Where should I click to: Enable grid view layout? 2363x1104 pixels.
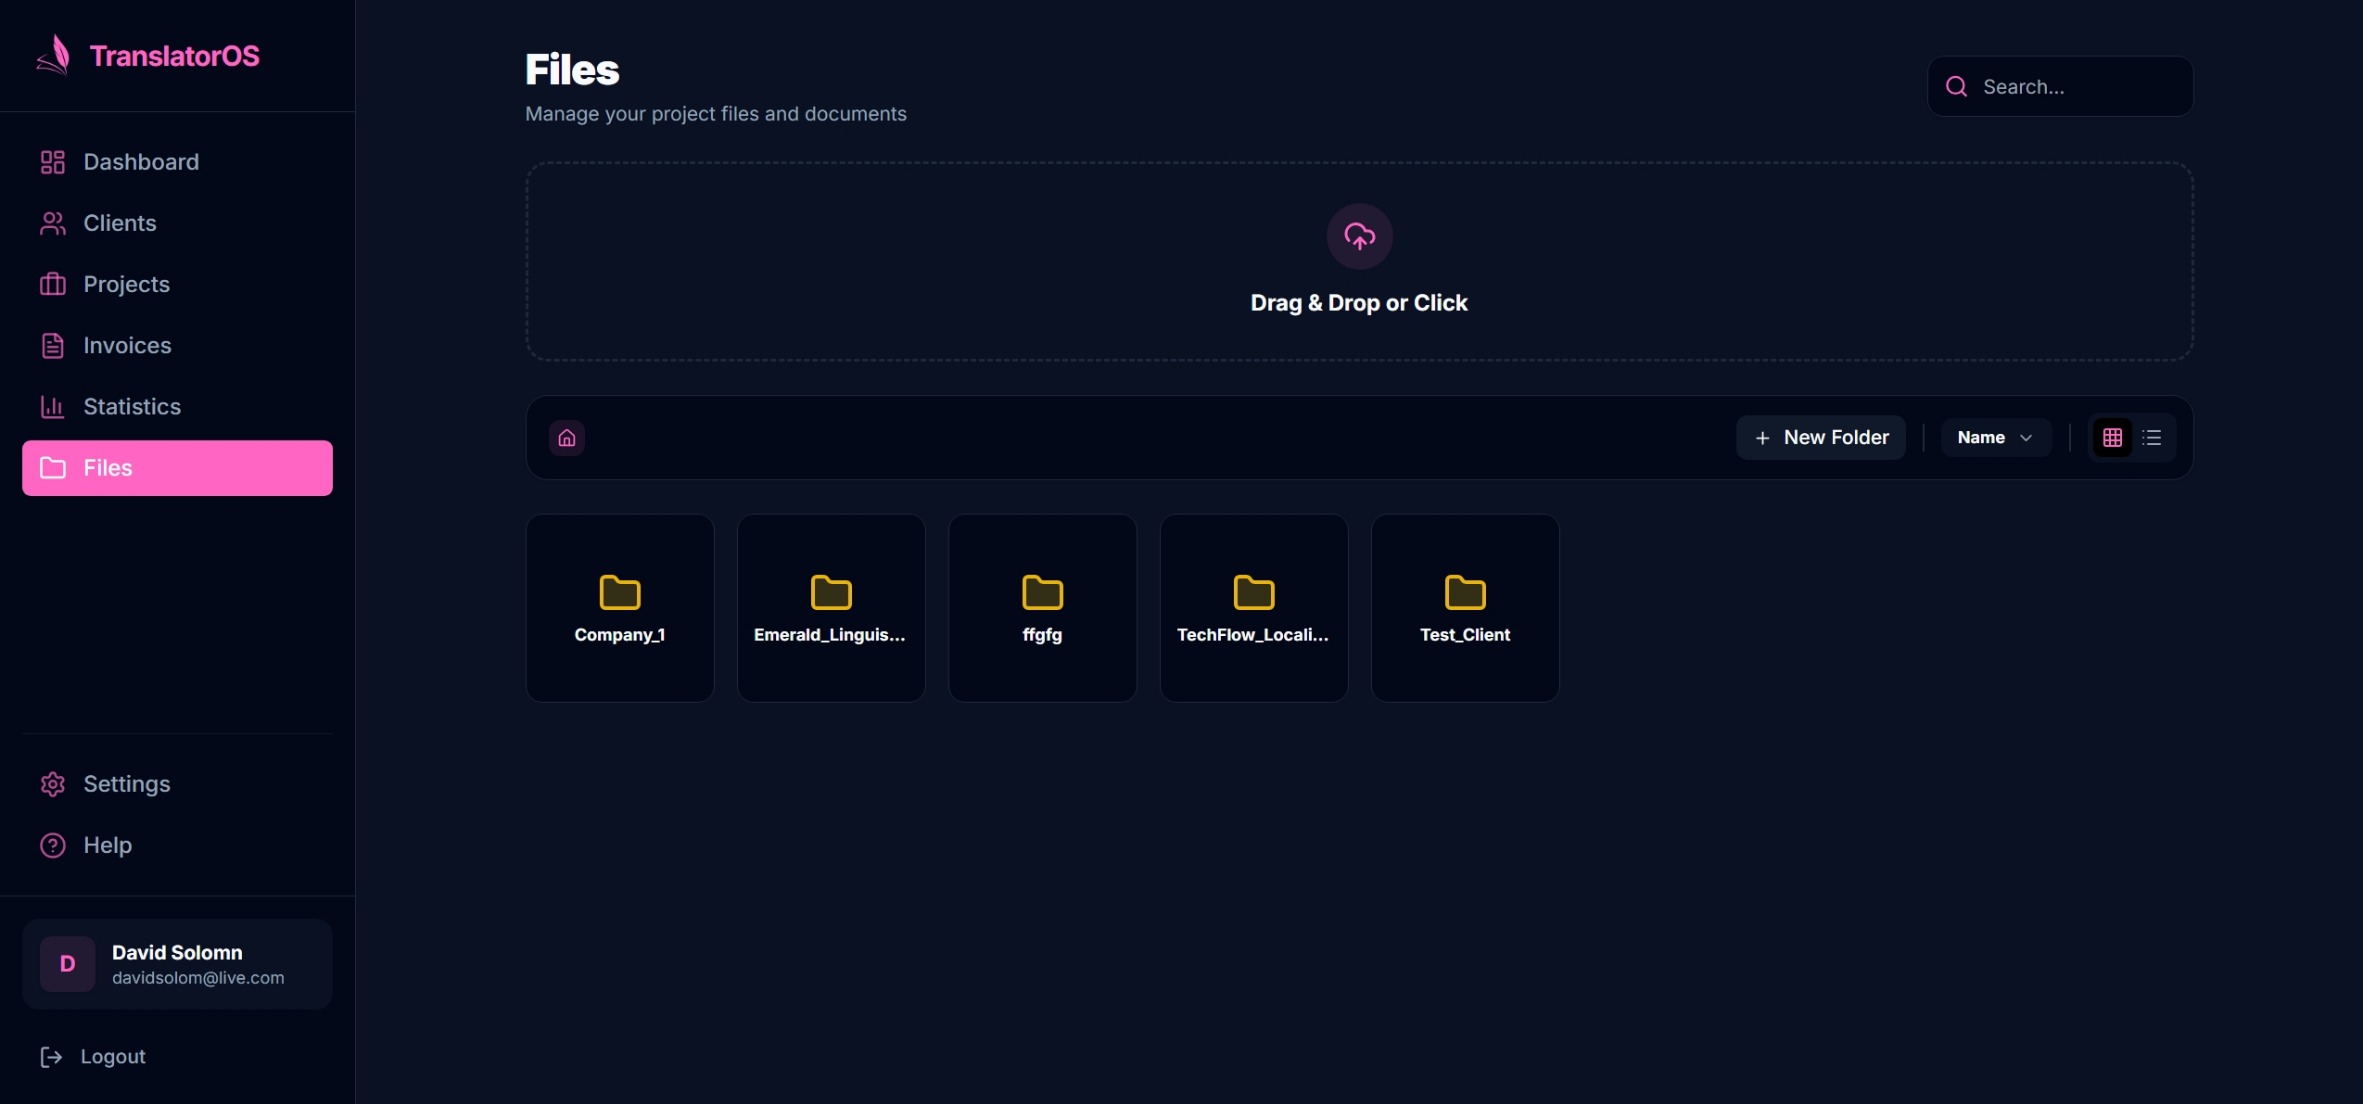tap(2112, 437)
